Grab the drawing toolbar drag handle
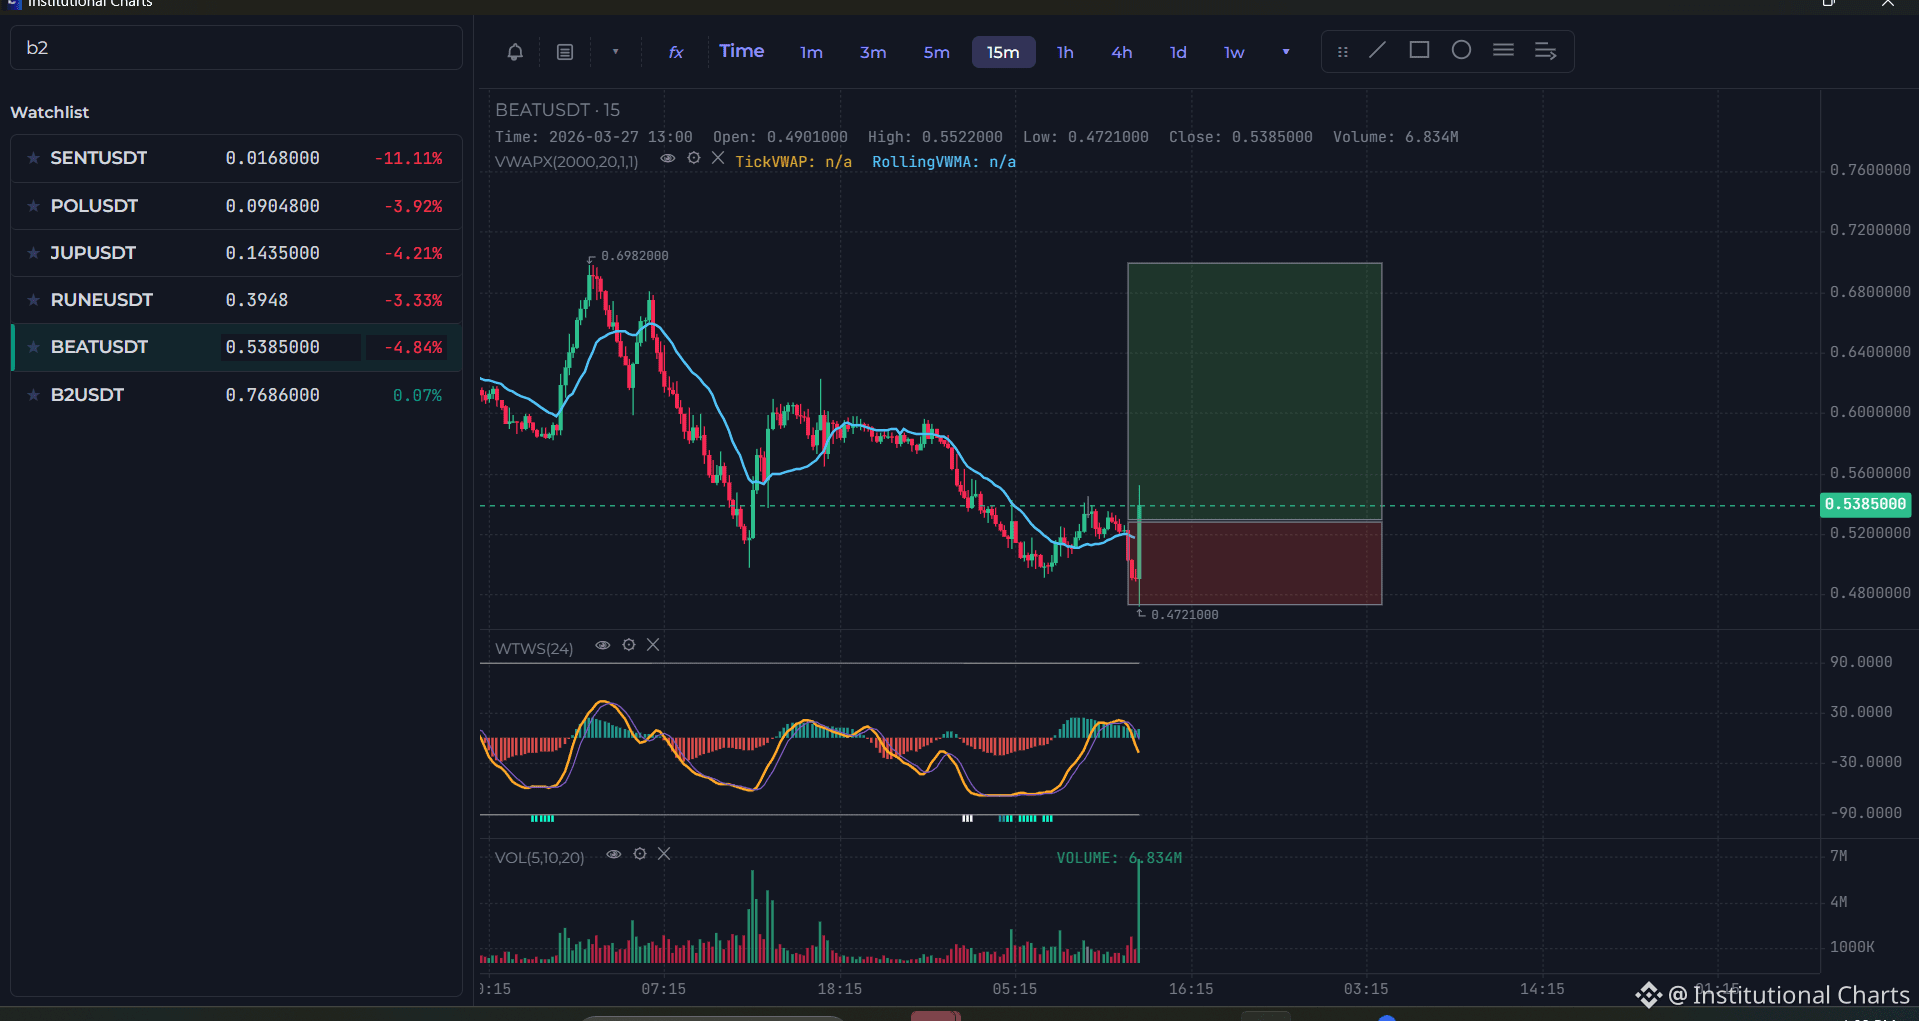 click(x=1343, y=52)
